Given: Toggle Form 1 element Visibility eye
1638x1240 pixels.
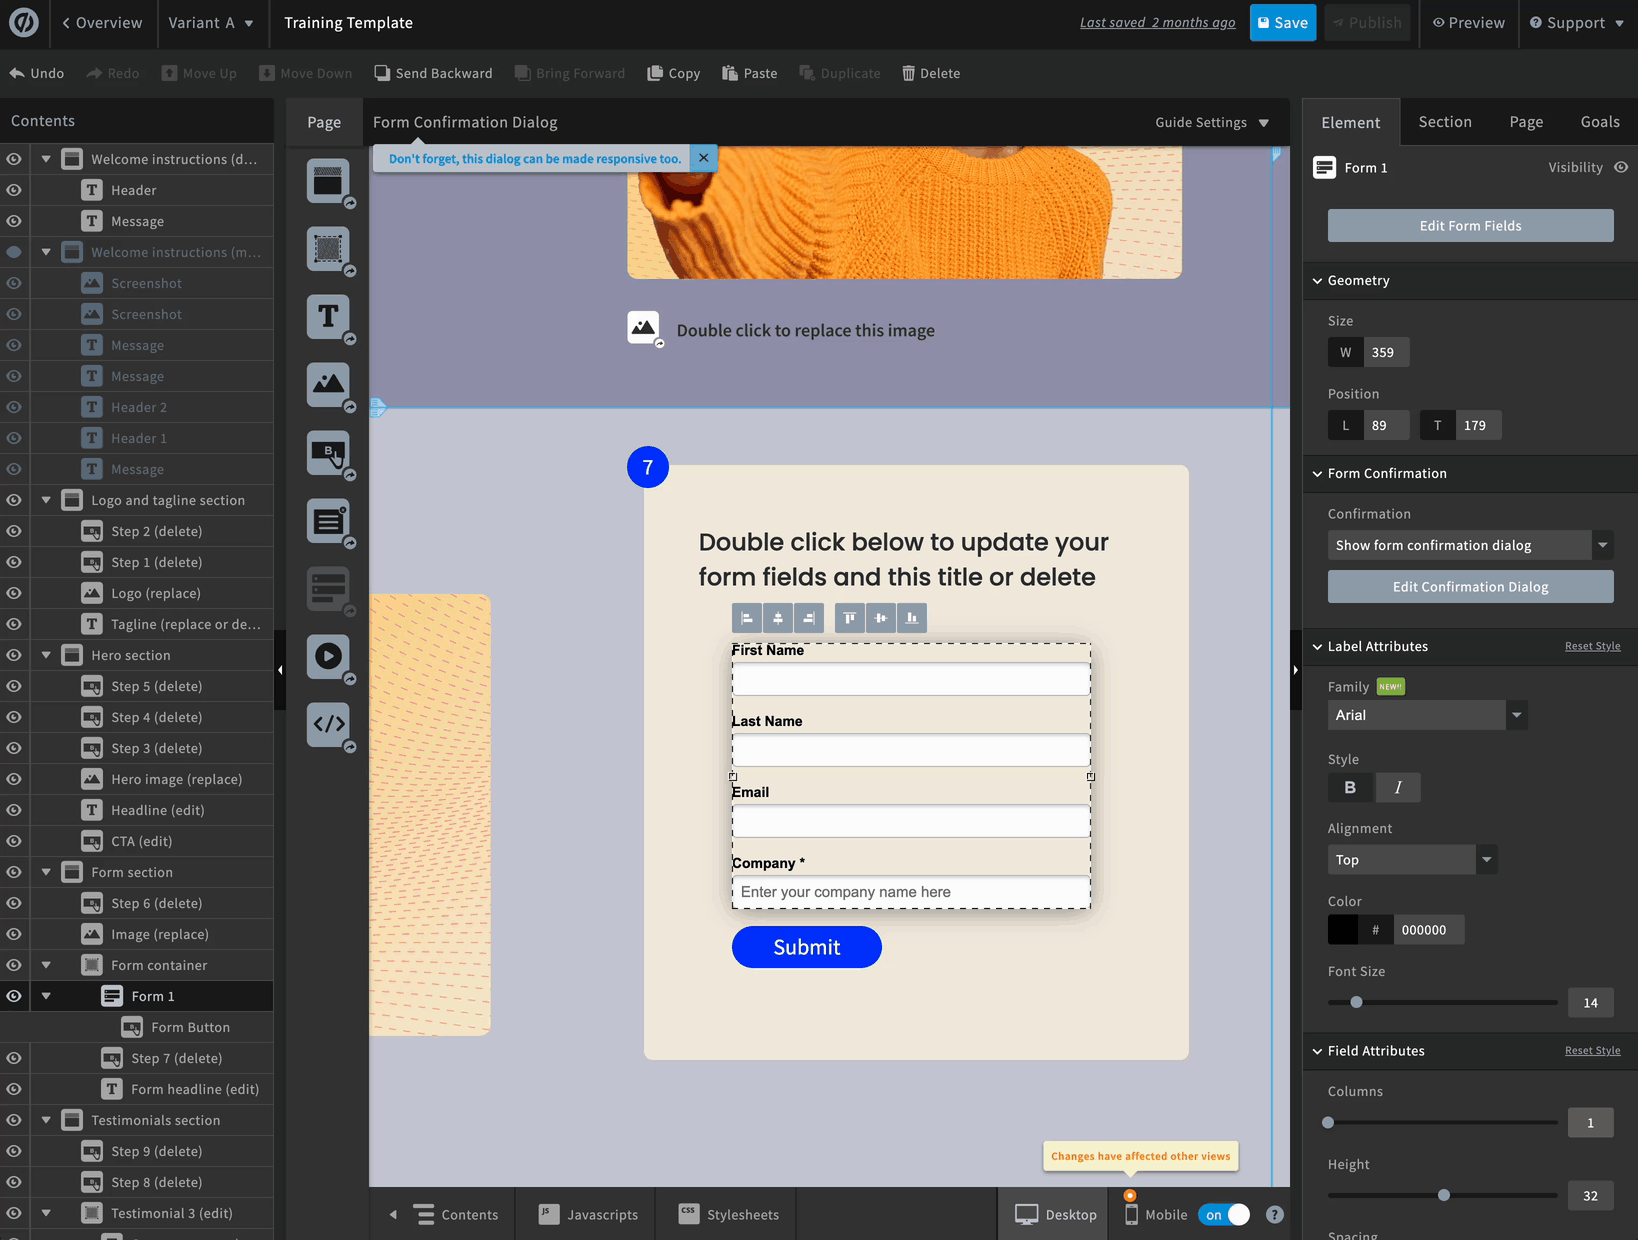Looking at the screenshot, I should [x=1621, y=167].
